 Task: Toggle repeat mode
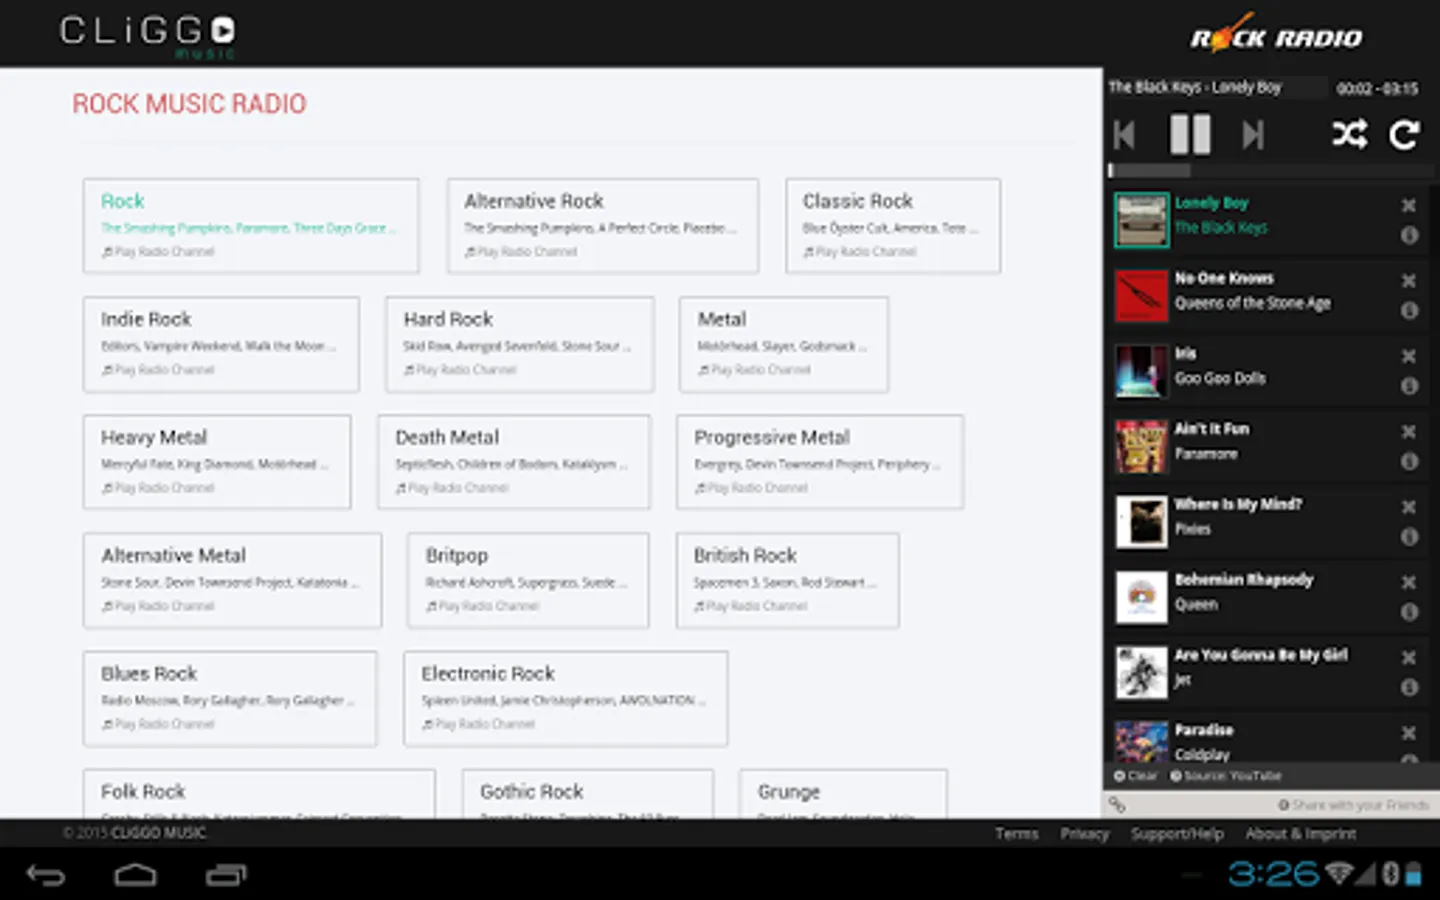[1405, 134]
